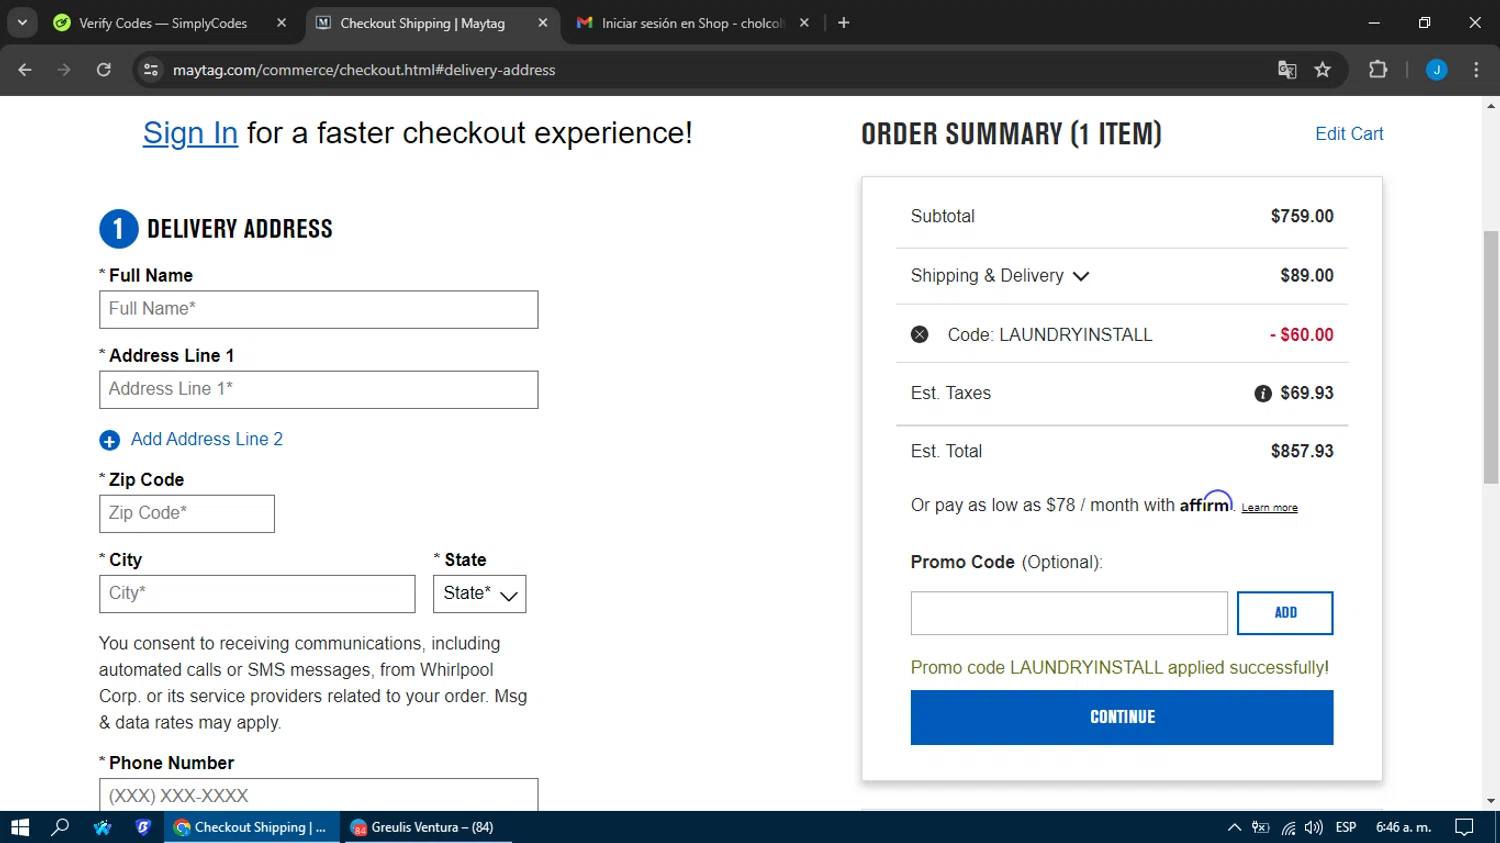Click the Promo code applied successfully message

click(x=1120, y=668)
